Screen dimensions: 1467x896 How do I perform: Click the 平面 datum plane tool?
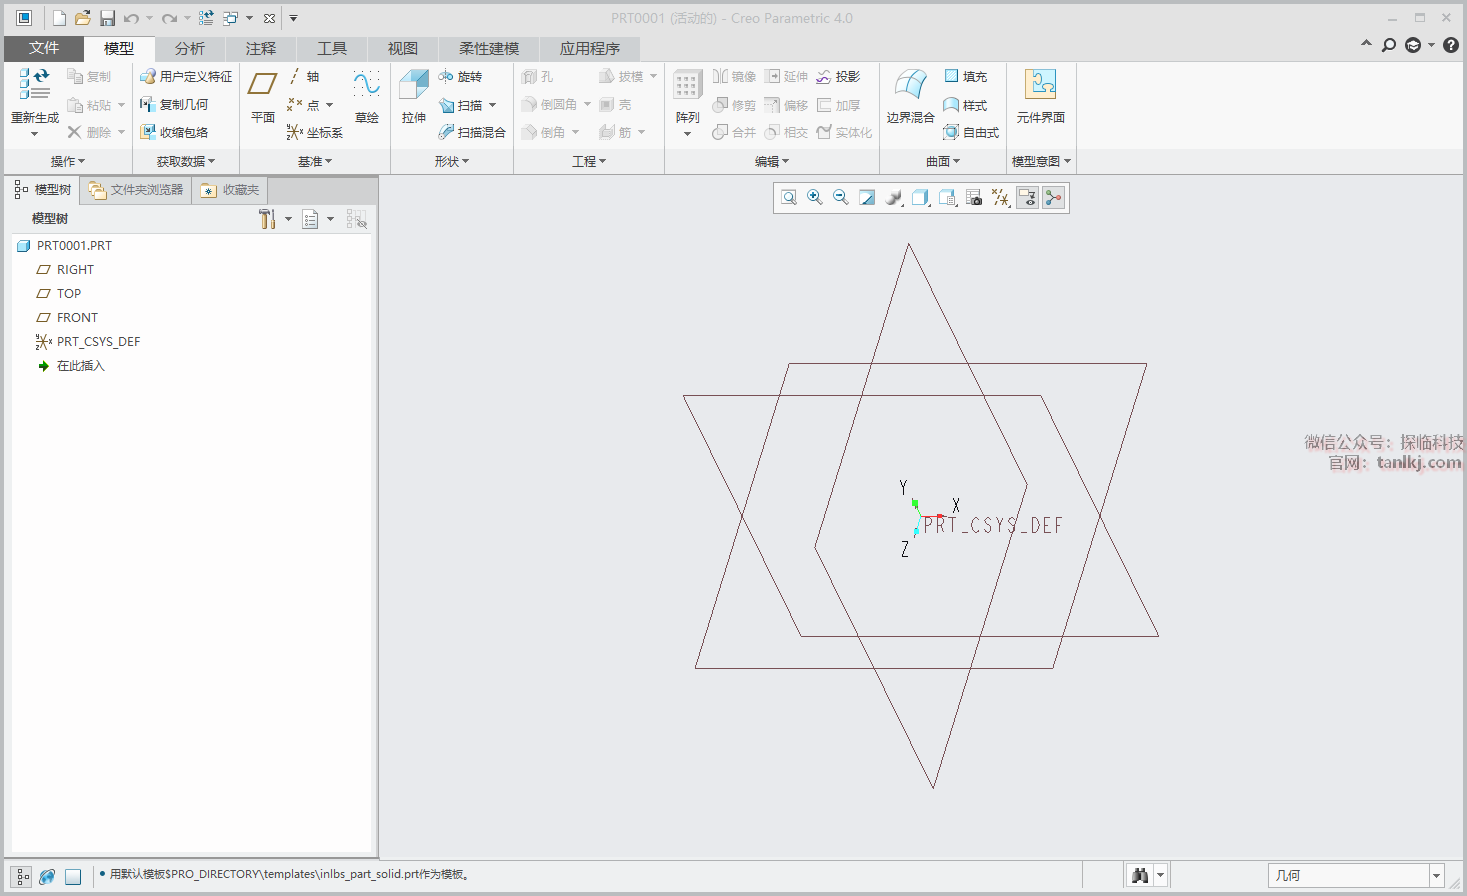coord(262,96)
